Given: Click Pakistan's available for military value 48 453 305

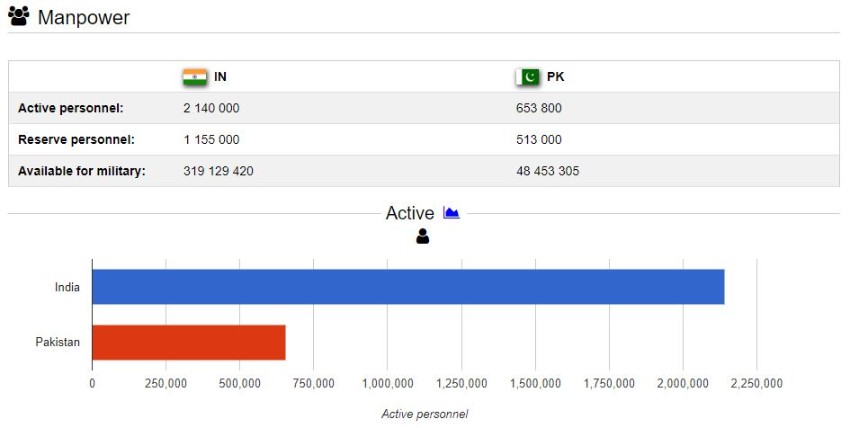Looking at the screenshot, I should pos(547,171).
